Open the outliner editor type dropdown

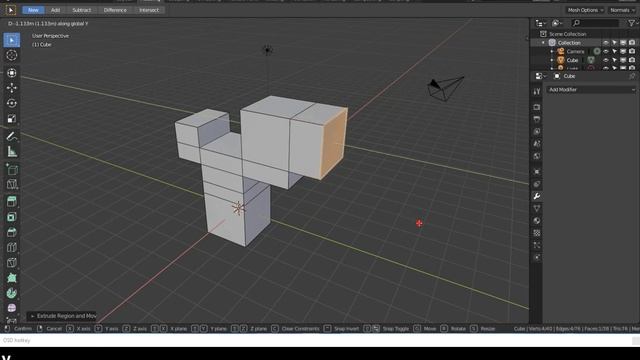pyautogui.click(x=541, y=23)
